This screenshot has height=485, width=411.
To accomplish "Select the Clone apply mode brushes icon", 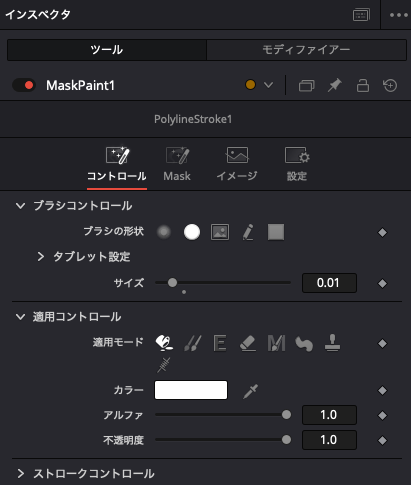I will pyautogui.click(x=193, y=343).
